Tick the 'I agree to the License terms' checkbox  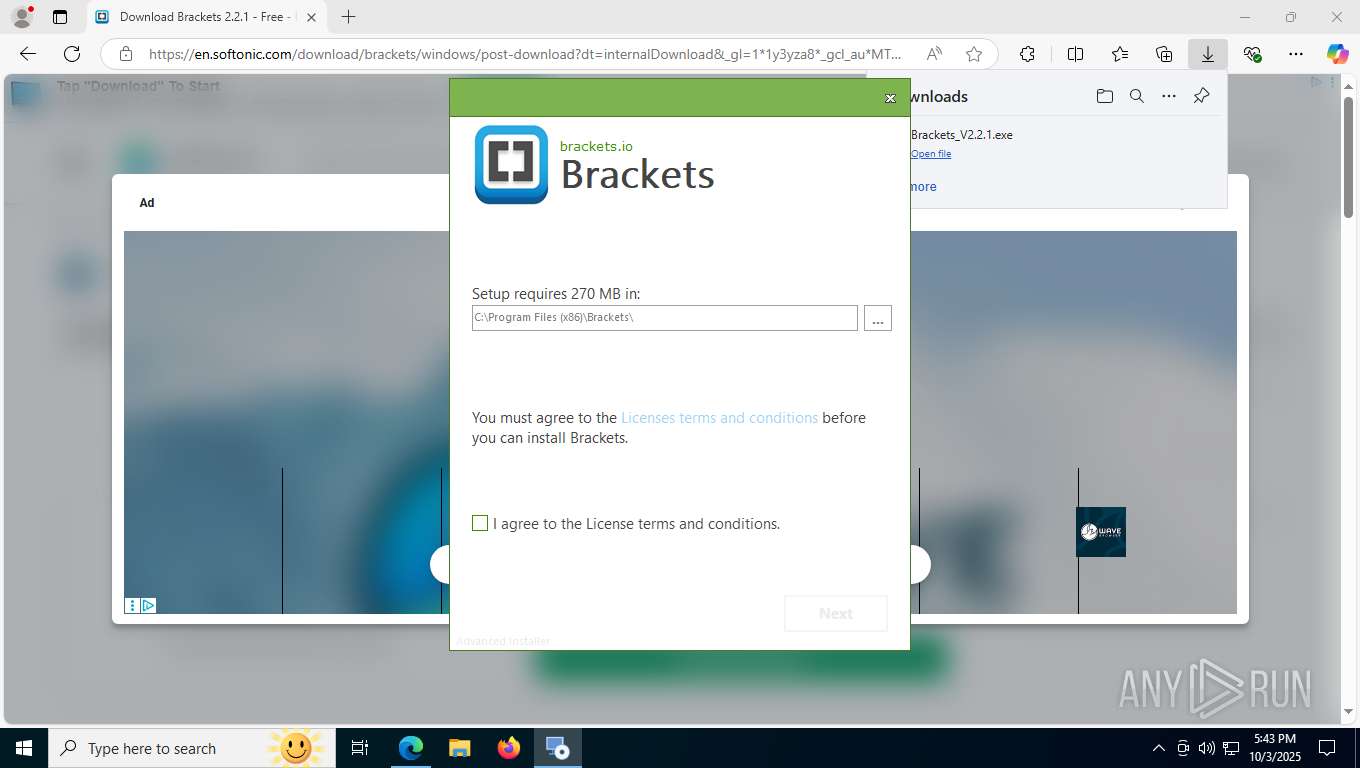(x=480, y=523)
